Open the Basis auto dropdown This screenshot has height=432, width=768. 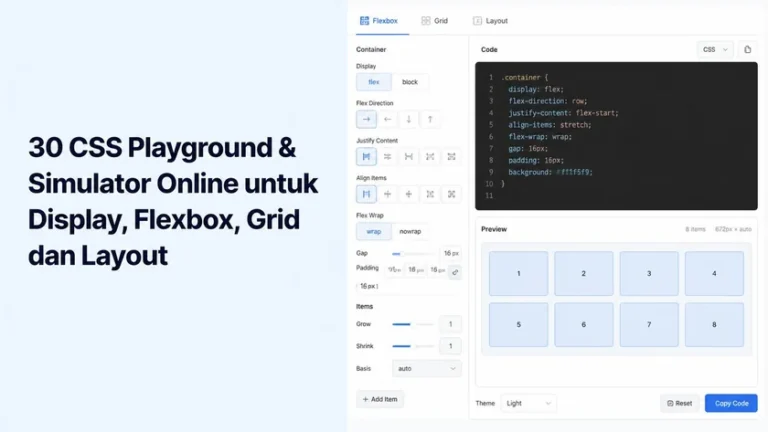pos(427,368)
